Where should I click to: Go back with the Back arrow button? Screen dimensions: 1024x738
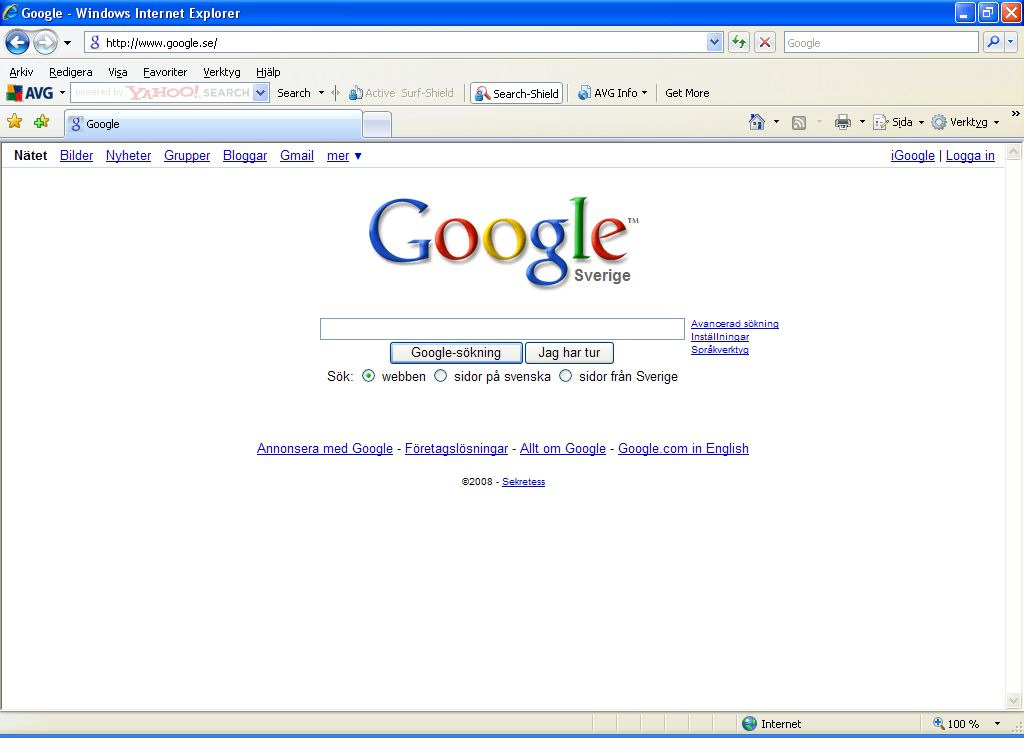click(x=17, y=43)
